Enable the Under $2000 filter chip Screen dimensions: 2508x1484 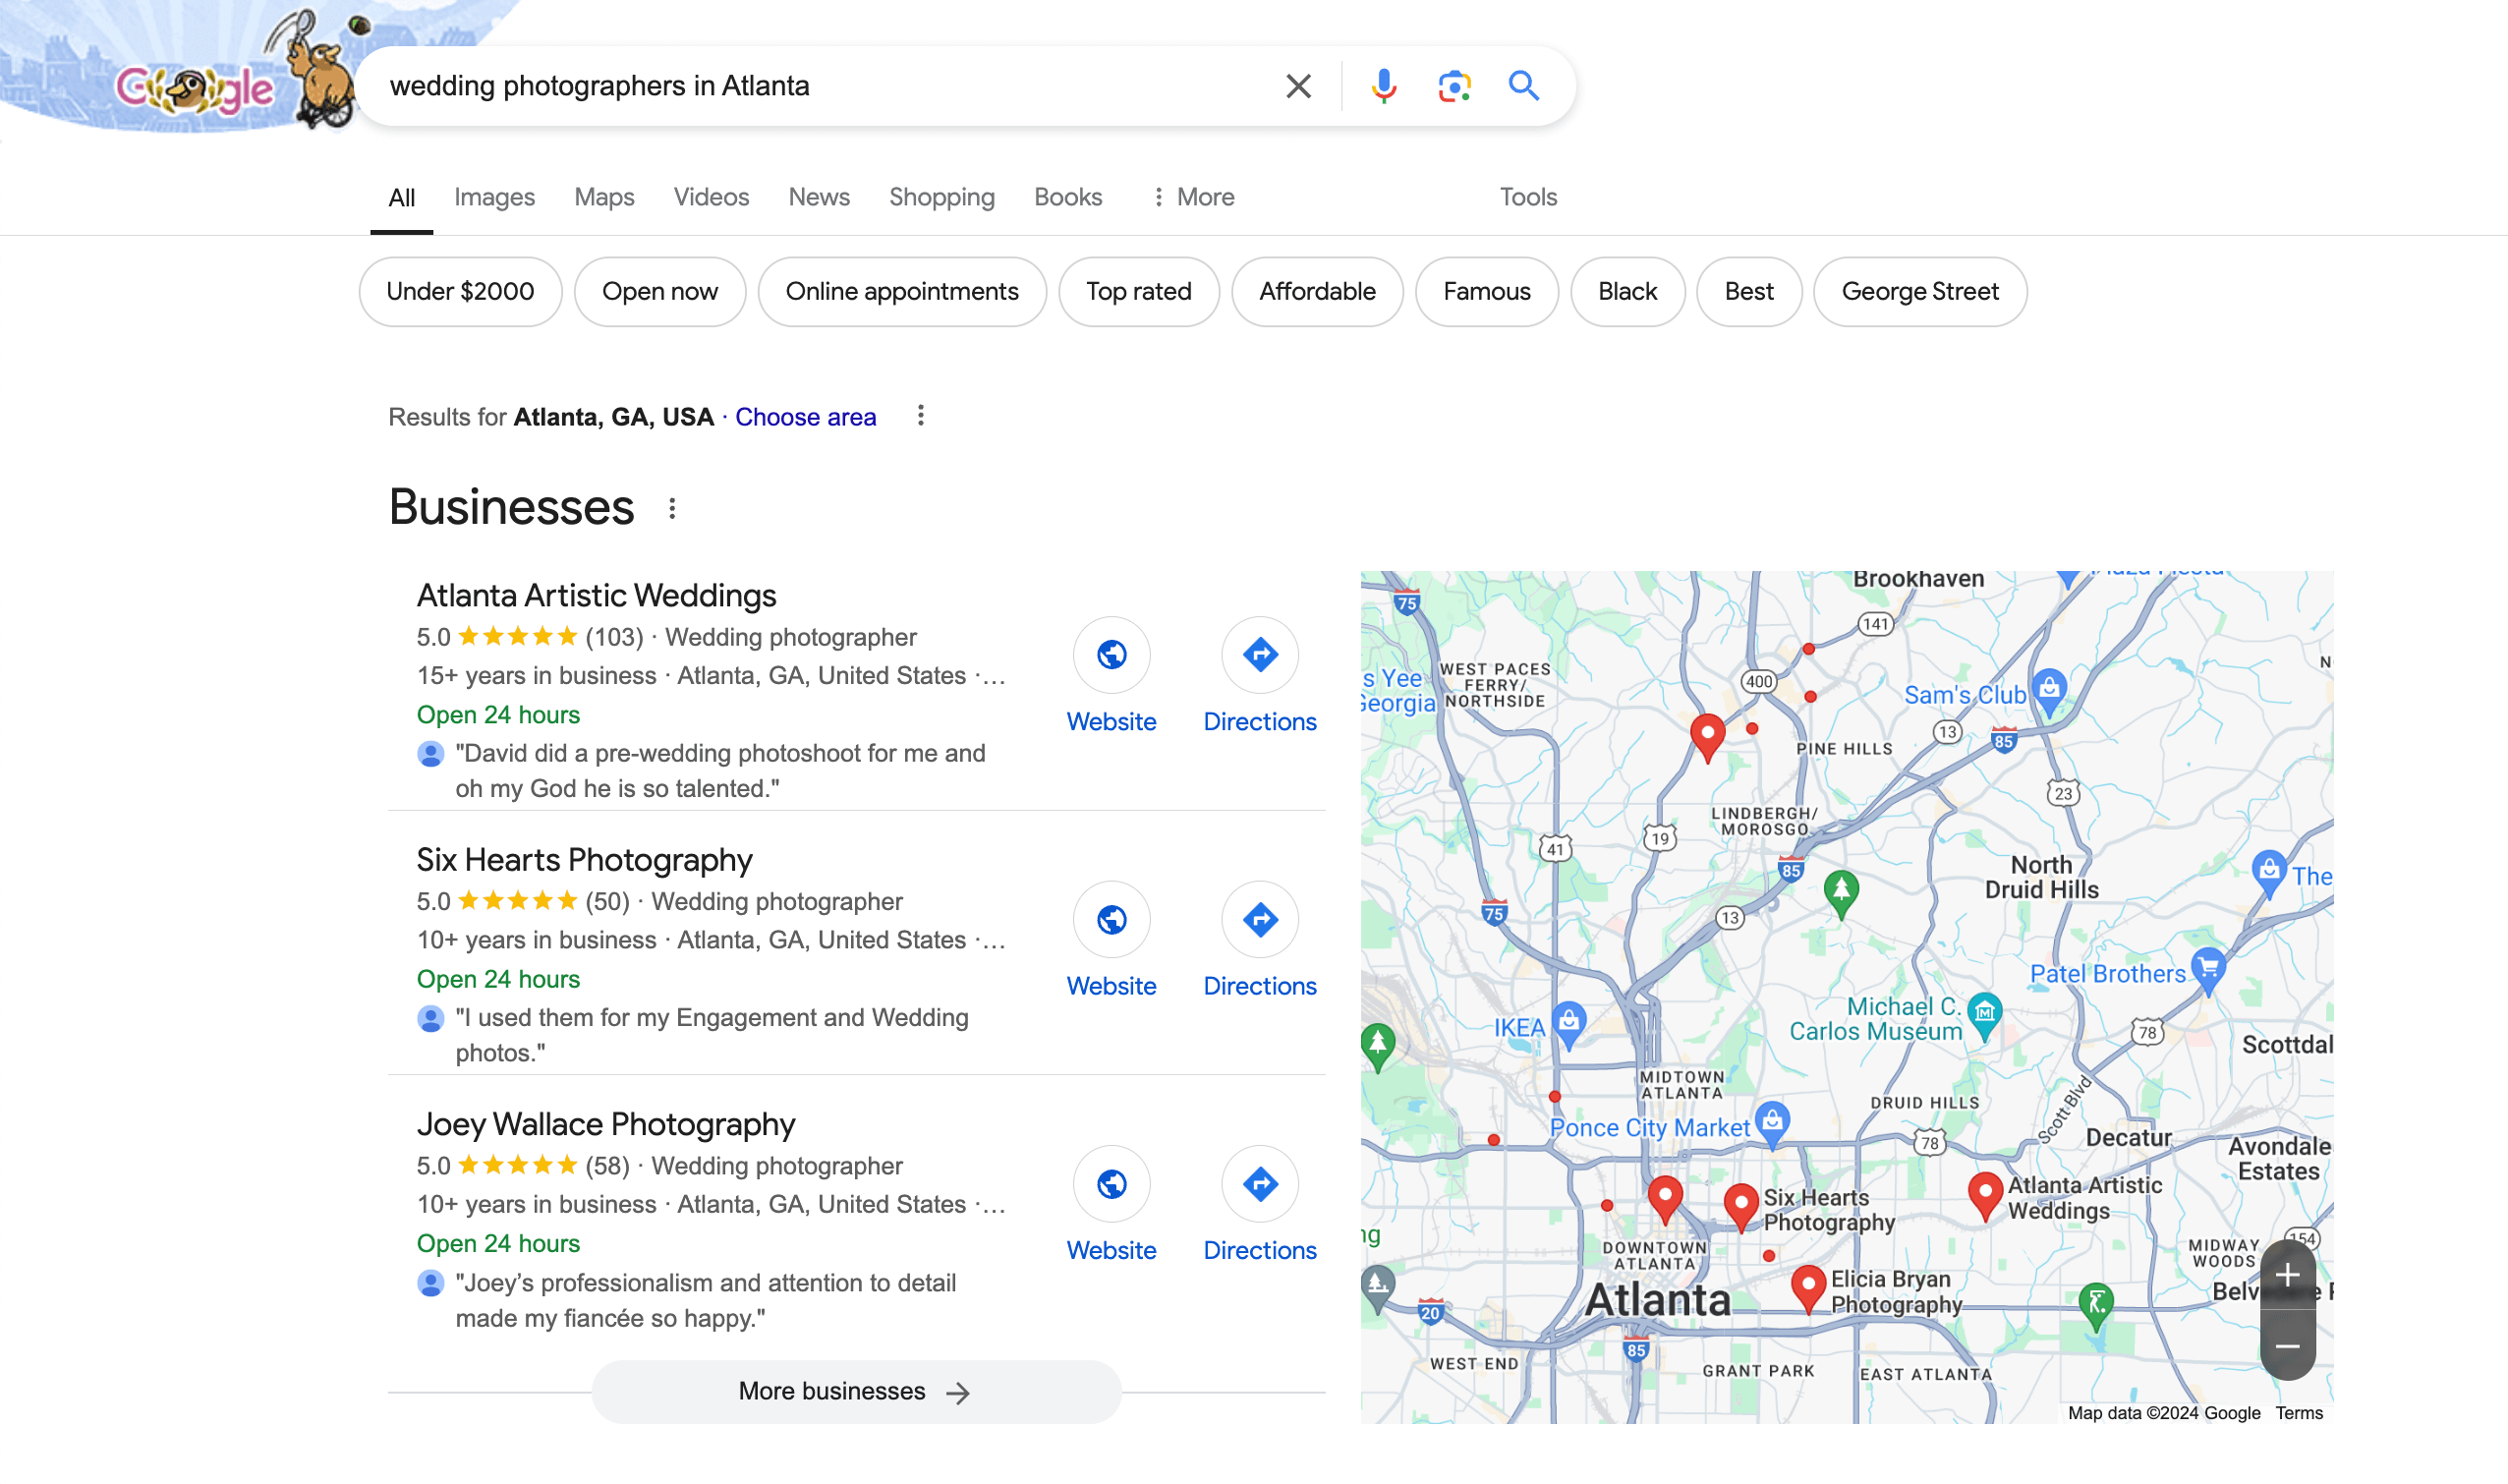pos(460,292)
